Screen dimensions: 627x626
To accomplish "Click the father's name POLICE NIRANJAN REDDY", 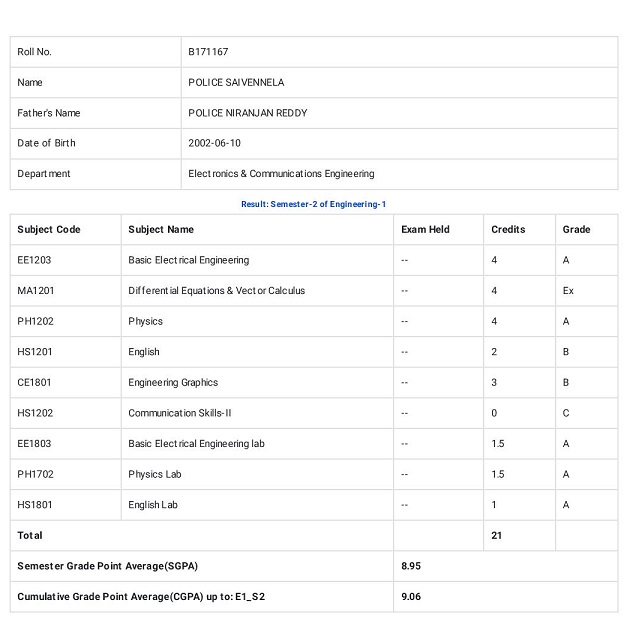I will [248, 113].
